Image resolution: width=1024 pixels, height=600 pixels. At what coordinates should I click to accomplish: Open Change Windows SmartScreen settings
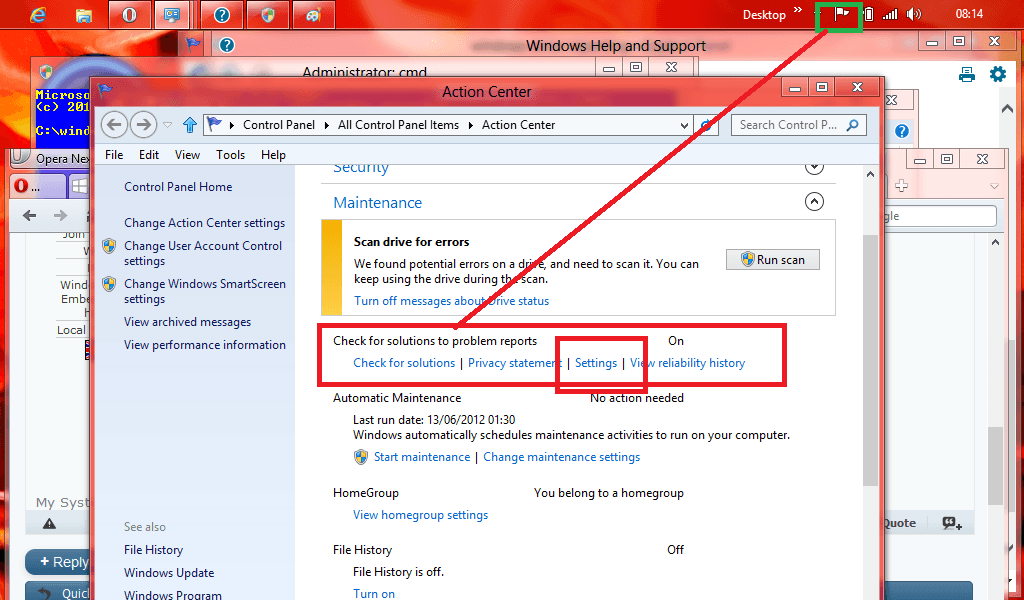point(204,291)
